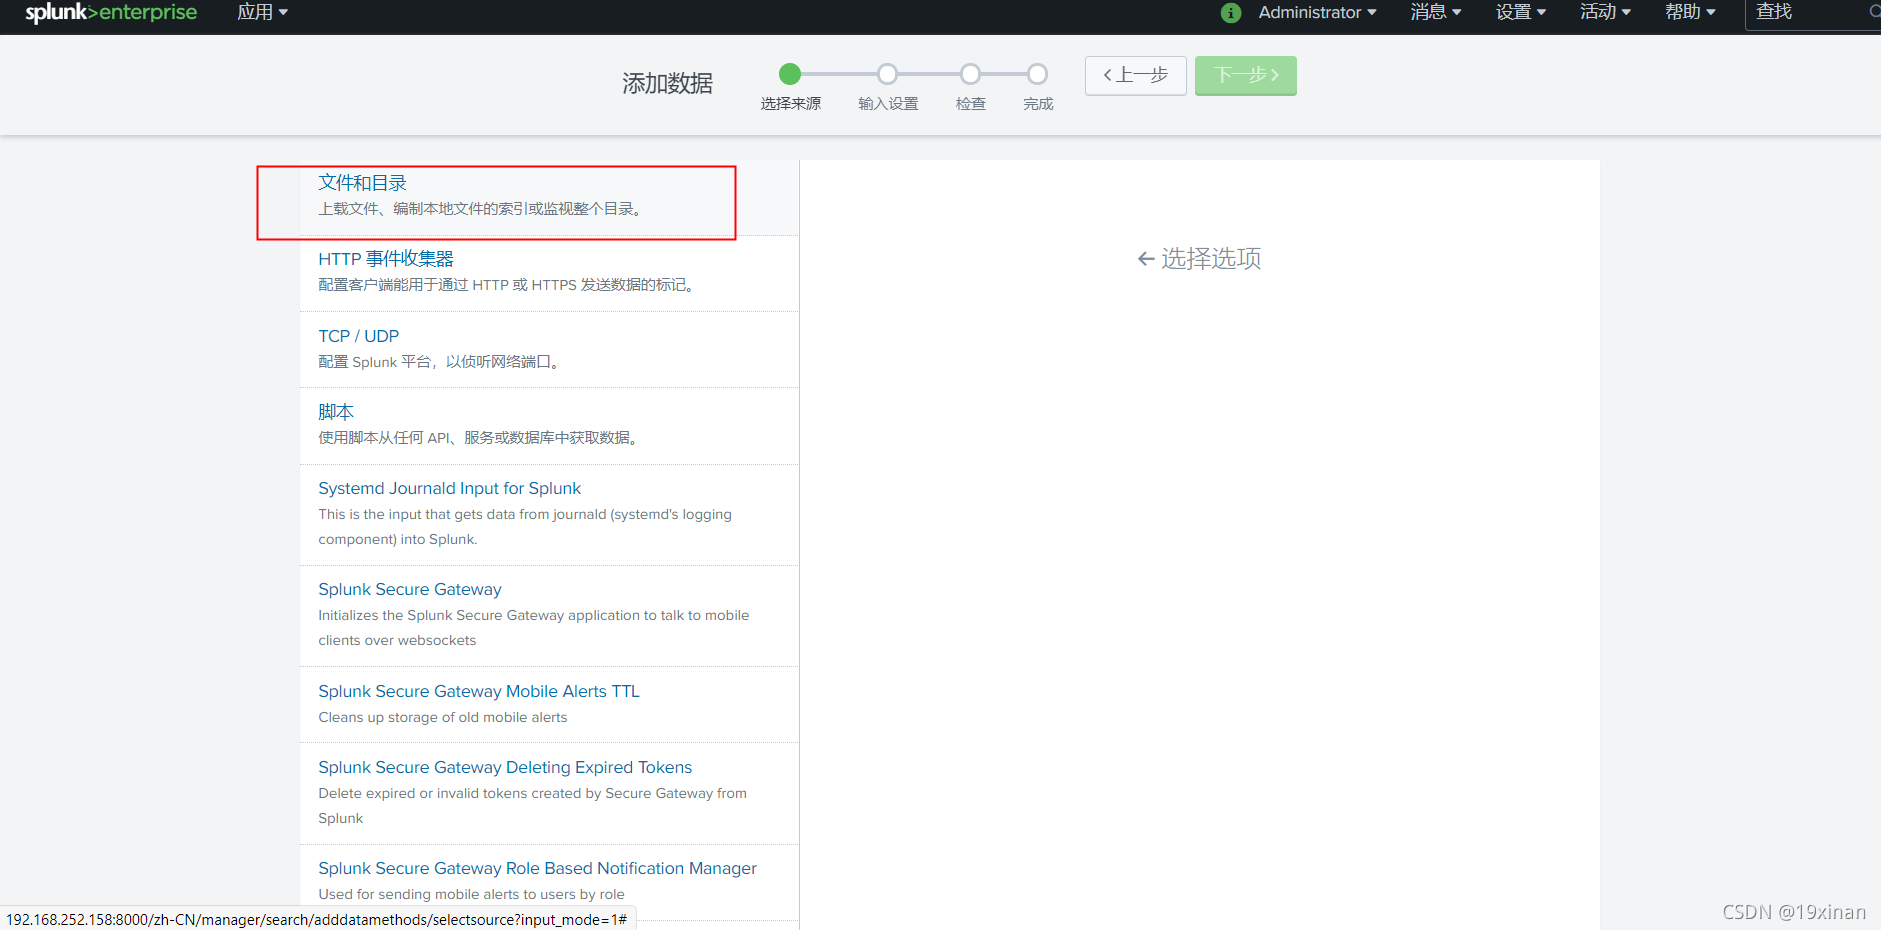Proceed with the 下一步 button

1246,75
